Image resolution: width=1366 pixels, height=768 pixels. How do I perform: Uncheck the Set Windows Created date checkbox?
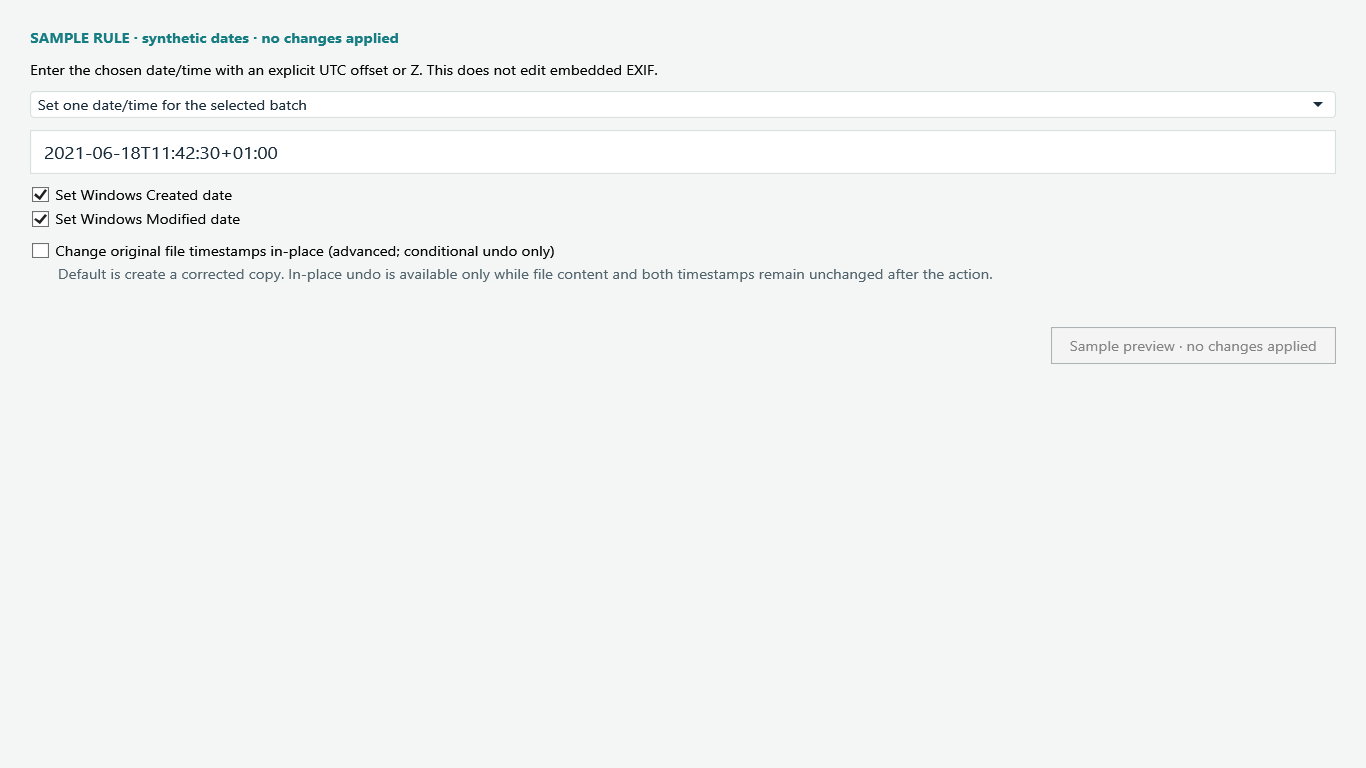(41, 195)
